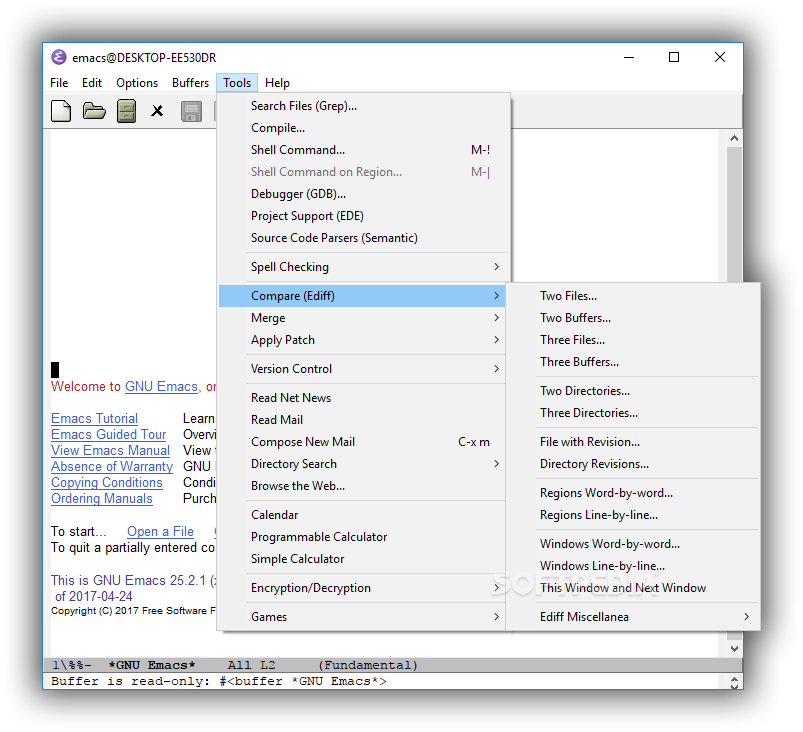Expand the Merge submenu
Screen dimensions: 803x732
point(362,318)
